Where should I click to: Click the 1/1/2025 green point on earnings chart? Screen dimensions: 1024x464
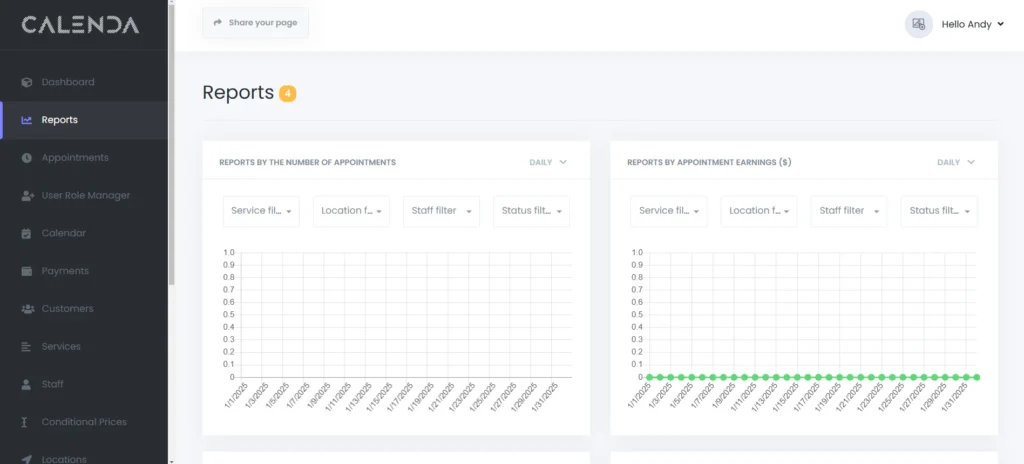[649, 377]
